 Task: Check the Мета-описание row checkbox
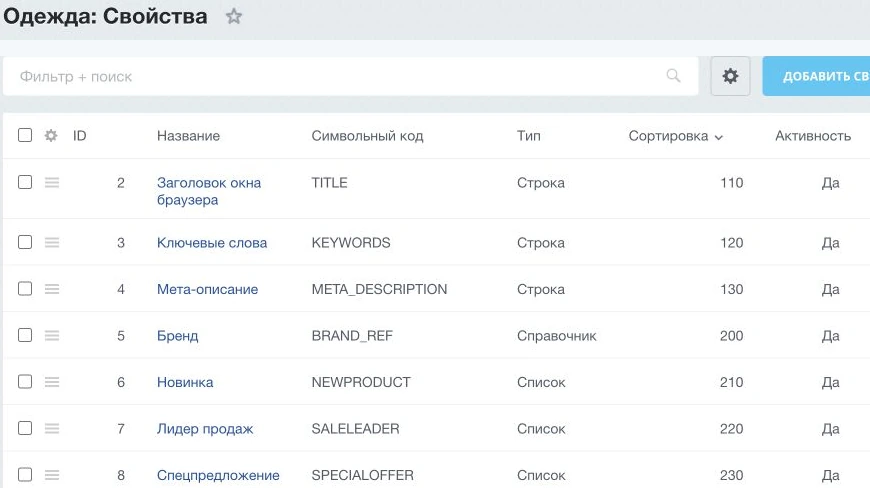pos(25,288)
